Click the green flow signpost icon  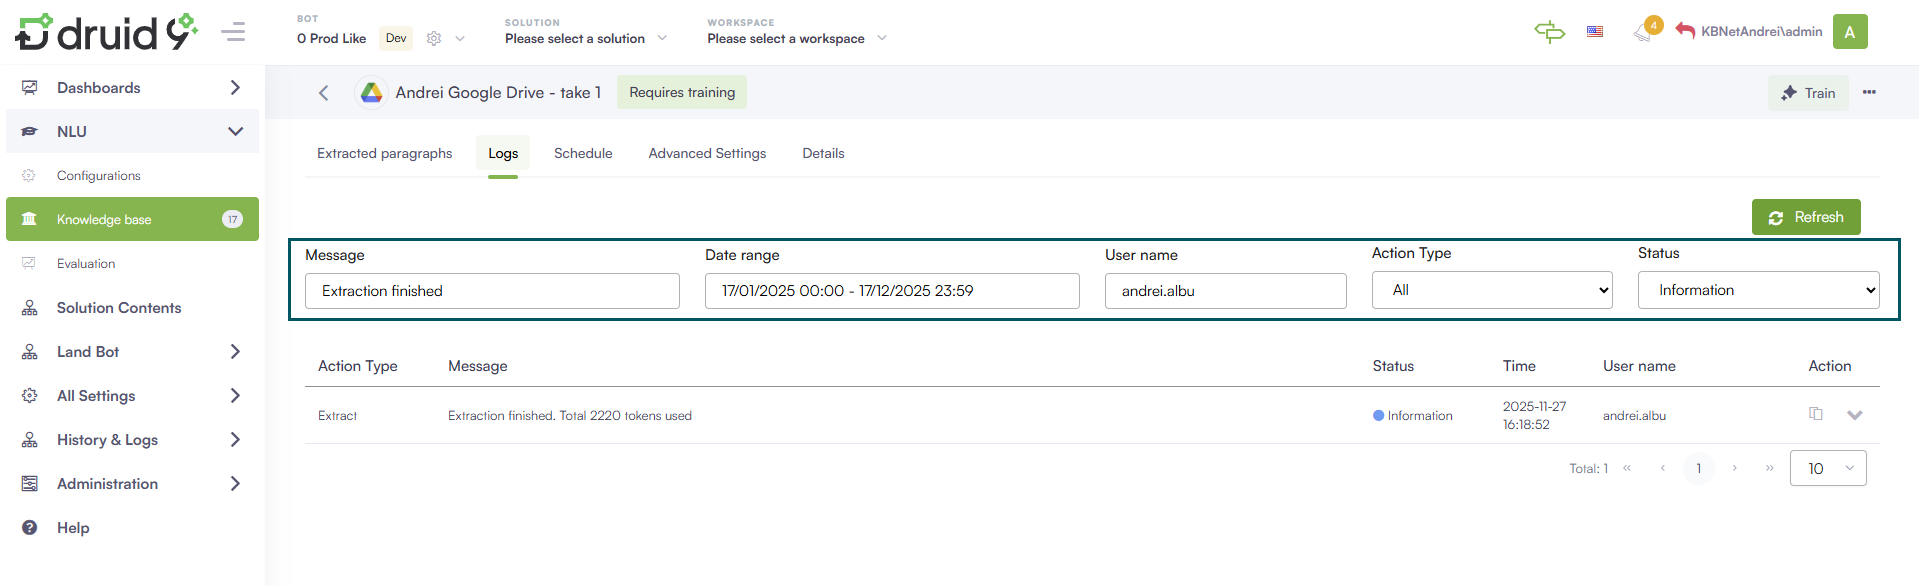1549,32
